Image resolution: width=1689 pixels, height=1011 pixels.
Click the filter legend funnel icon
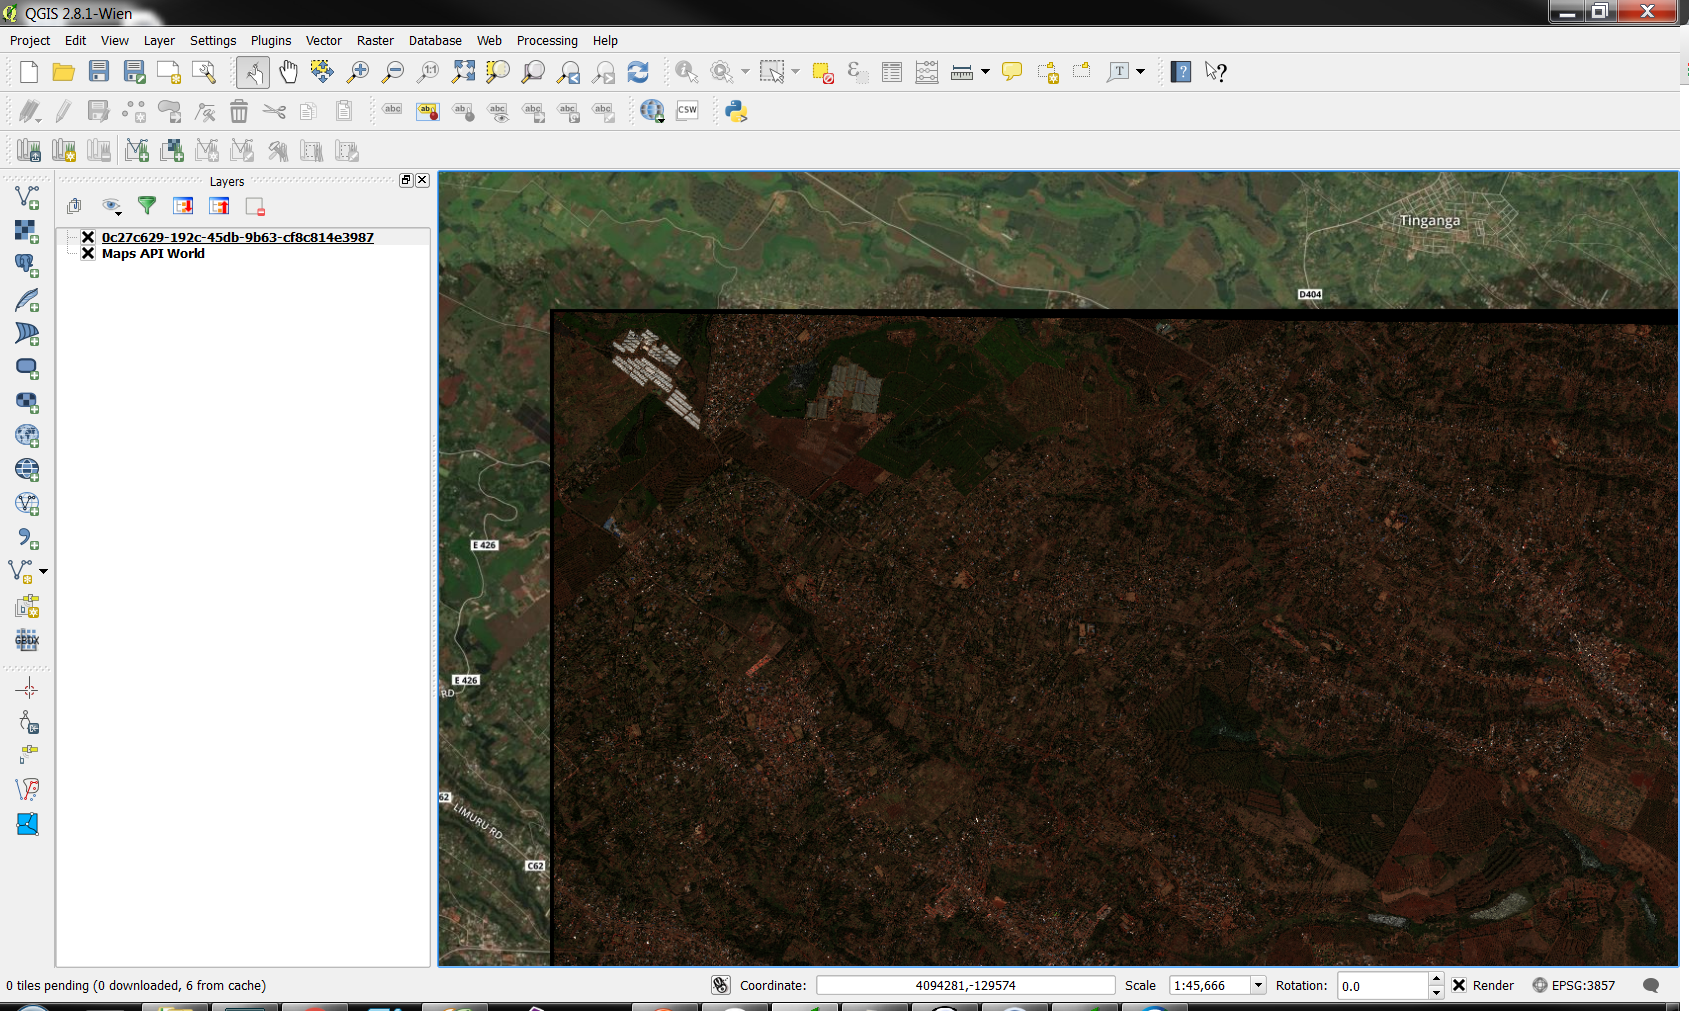click(x=147, y=206)
